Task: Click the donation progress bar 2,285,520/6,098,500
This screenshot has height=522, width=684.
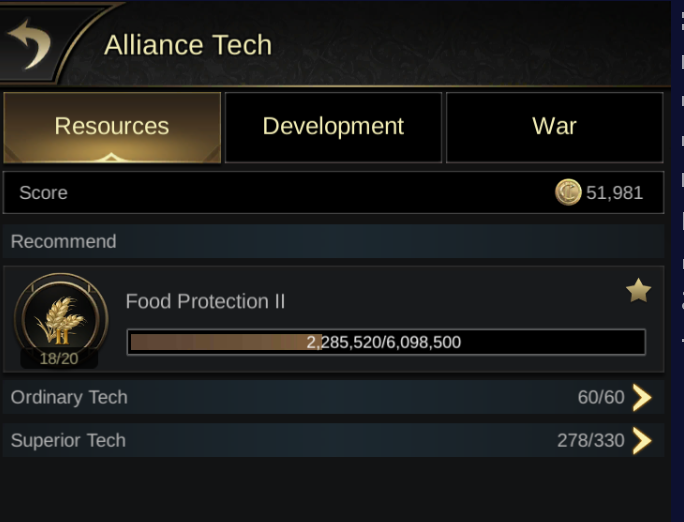Action: [x=386, y=342]
